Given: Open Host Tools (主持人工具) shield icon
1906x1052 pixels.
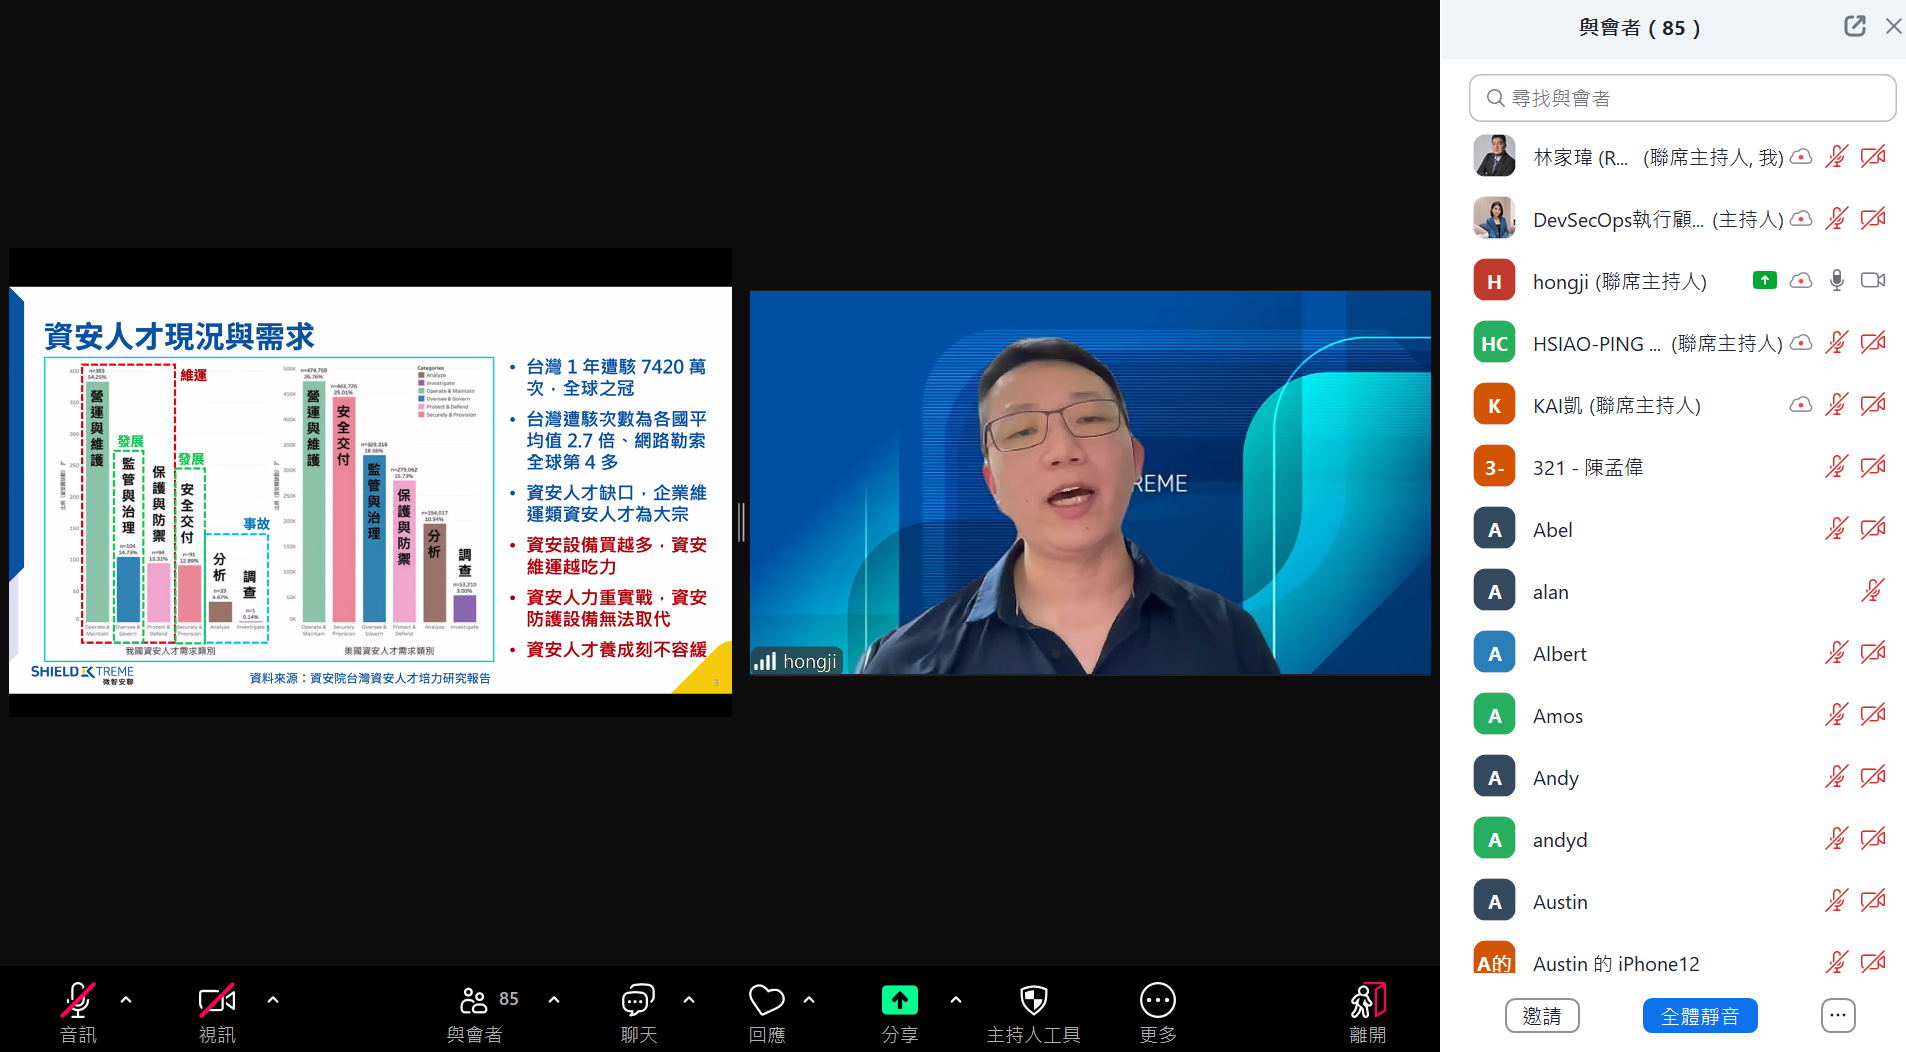Looking at the screenshot, I should (1033, 1000).
